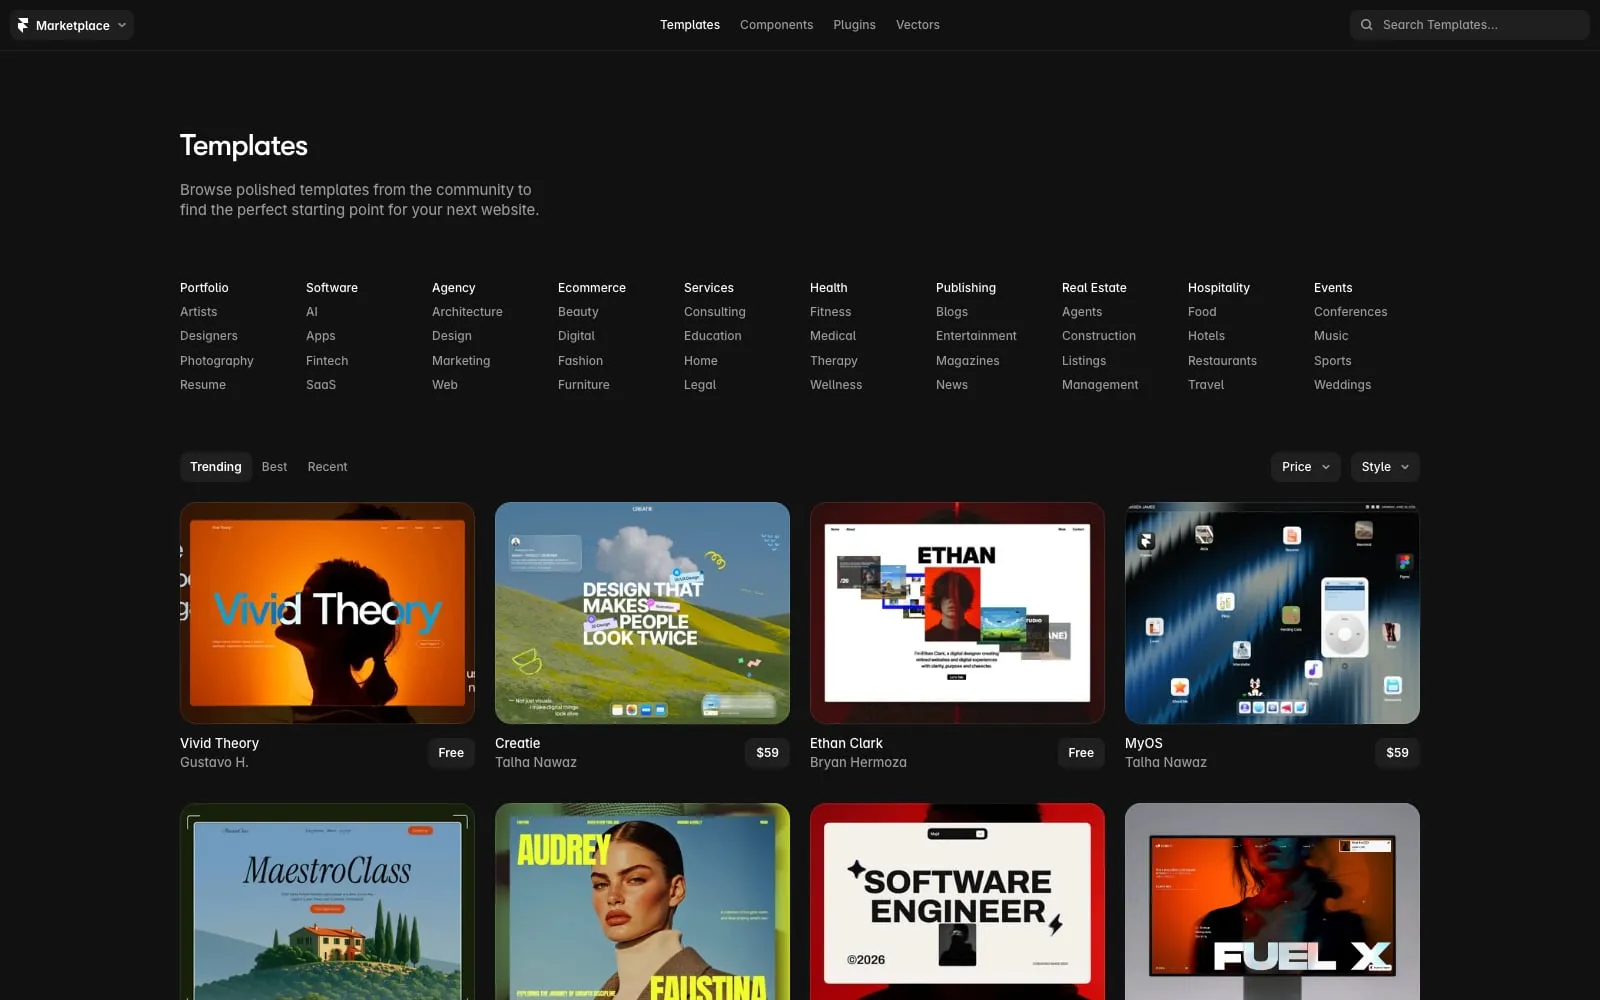The image size is (1600, 1000).
Task: Open the Restaurants hospitality category
Action: [x=1222, y=361]
